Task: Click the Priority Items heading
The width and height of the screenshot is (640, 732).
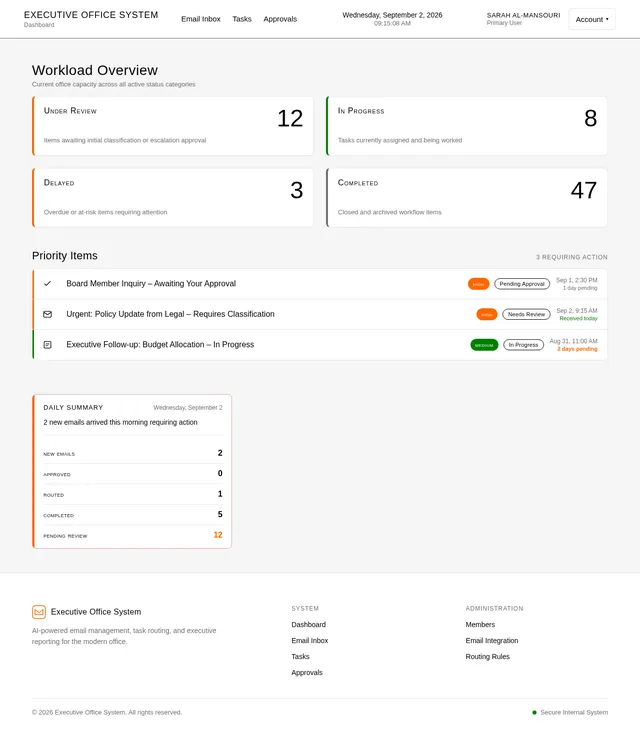Action: coord(64,256)
